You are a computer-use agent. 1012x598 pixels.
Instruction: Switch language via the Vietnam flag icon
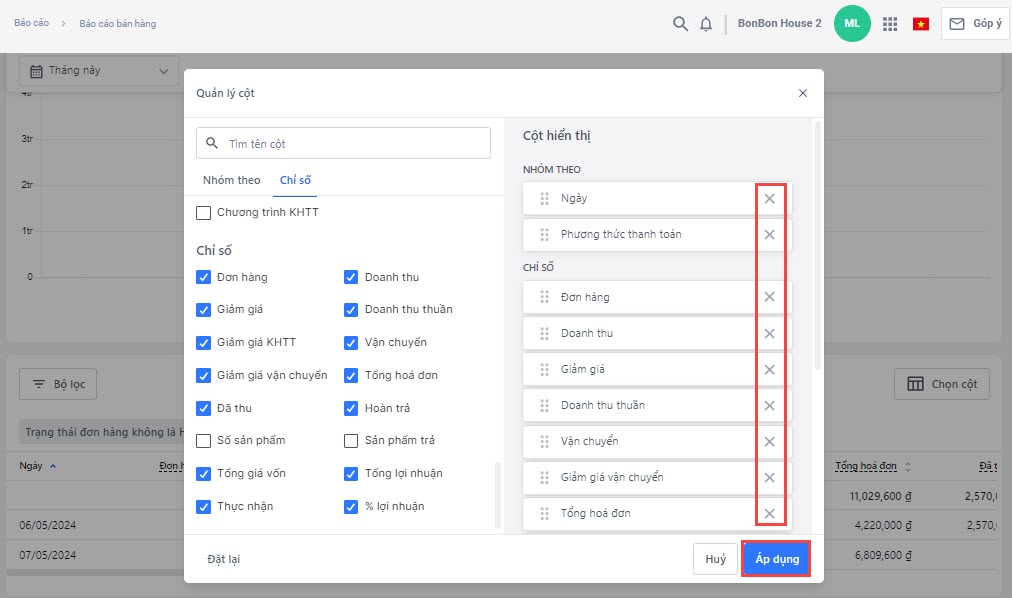pos(920,24)
